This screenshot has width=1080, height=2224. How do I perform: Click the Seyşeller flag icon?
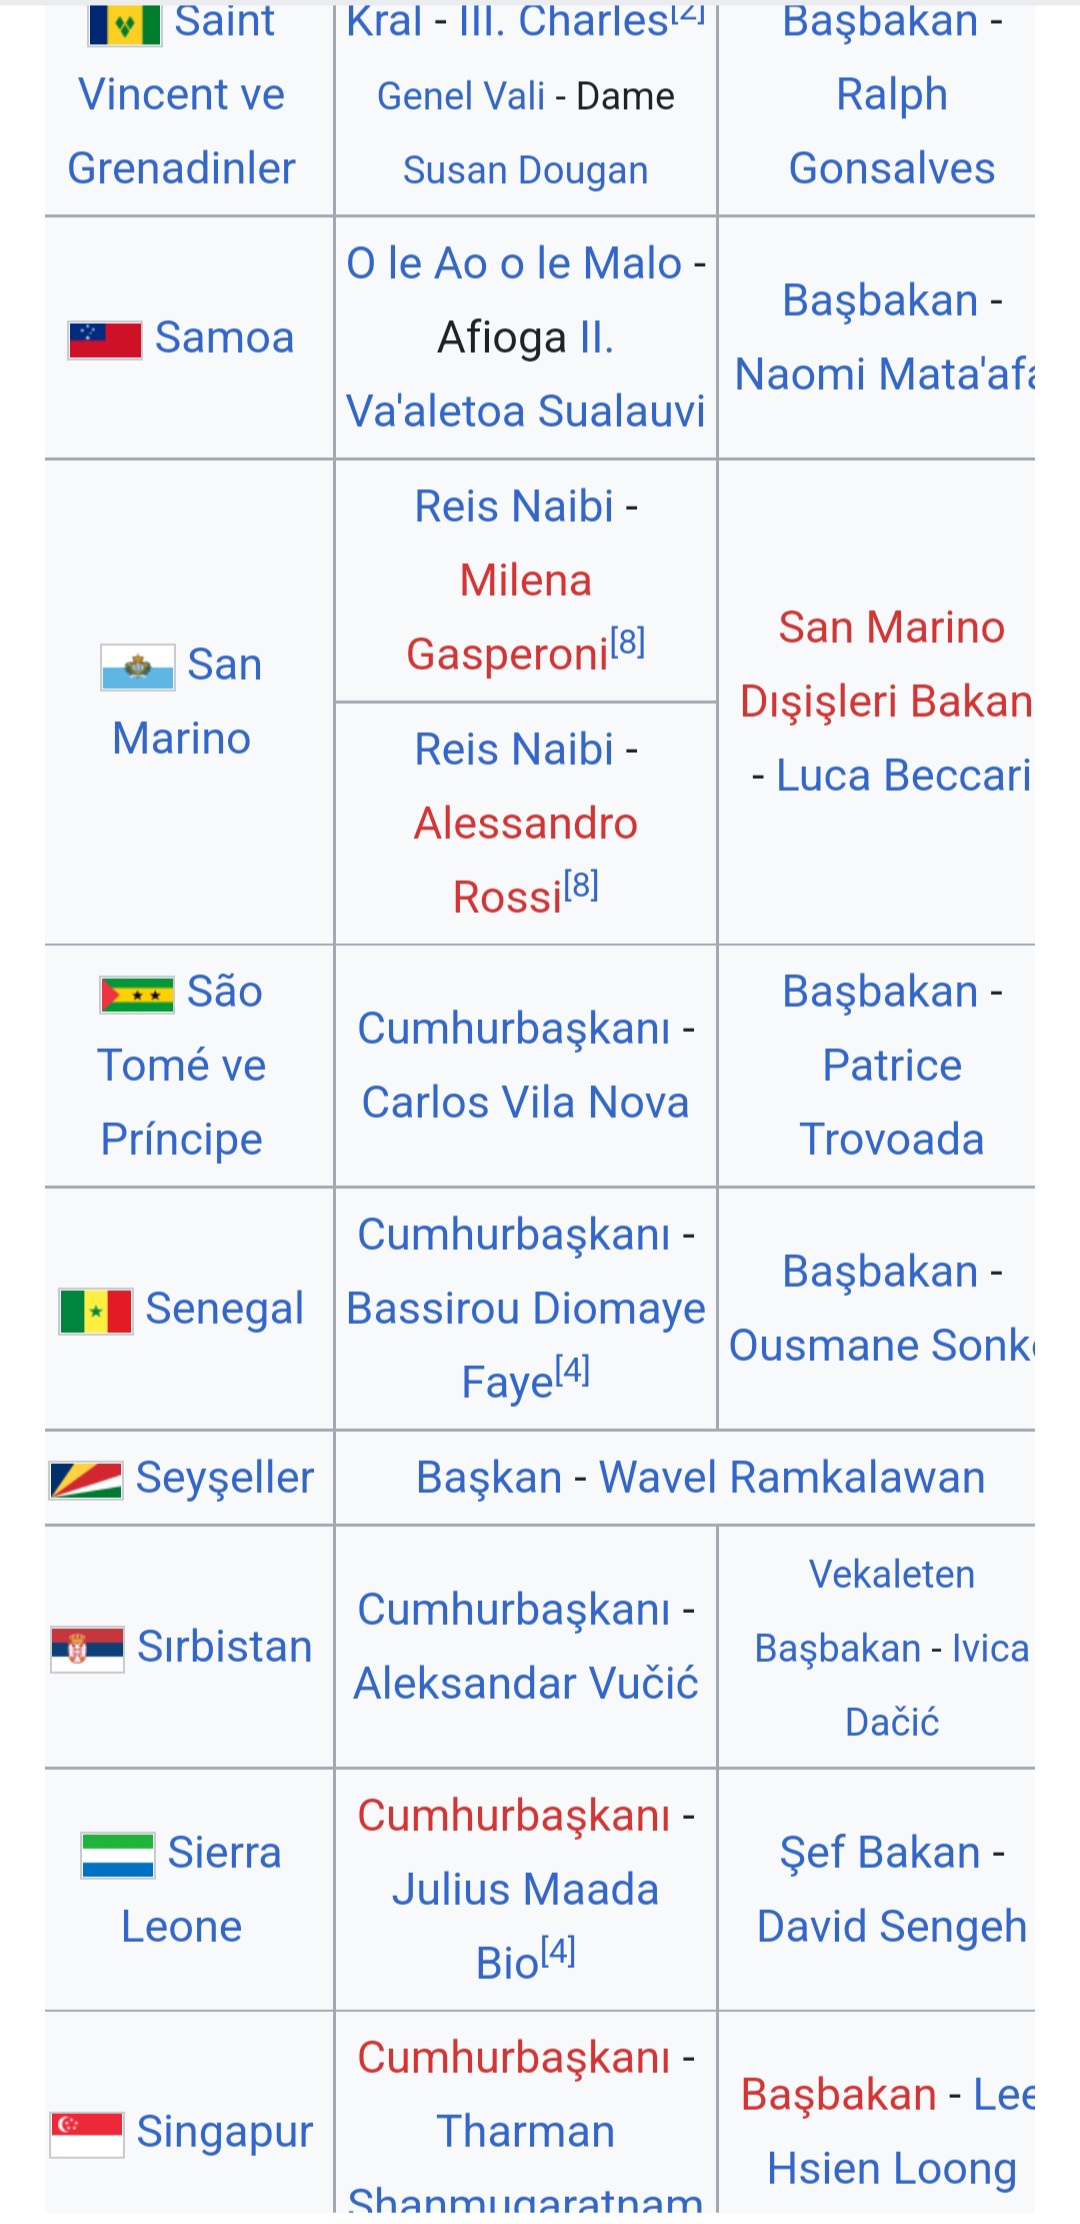click(x=86, y=1480)
